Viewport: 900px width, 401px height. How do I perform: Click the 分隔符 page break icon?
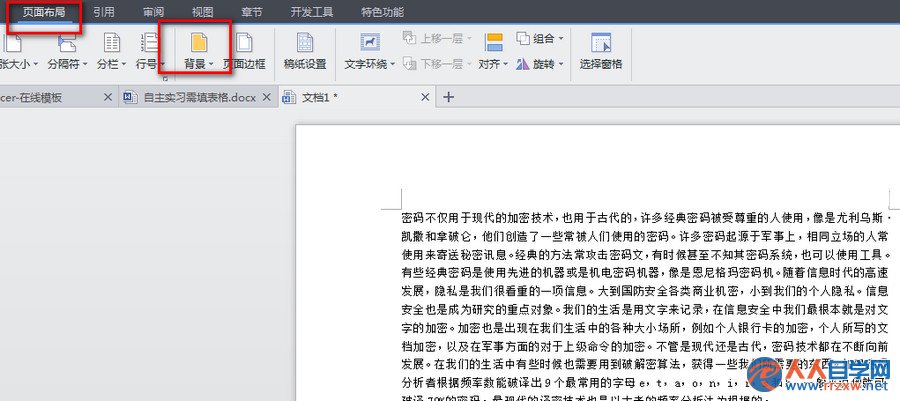[67, 42]
